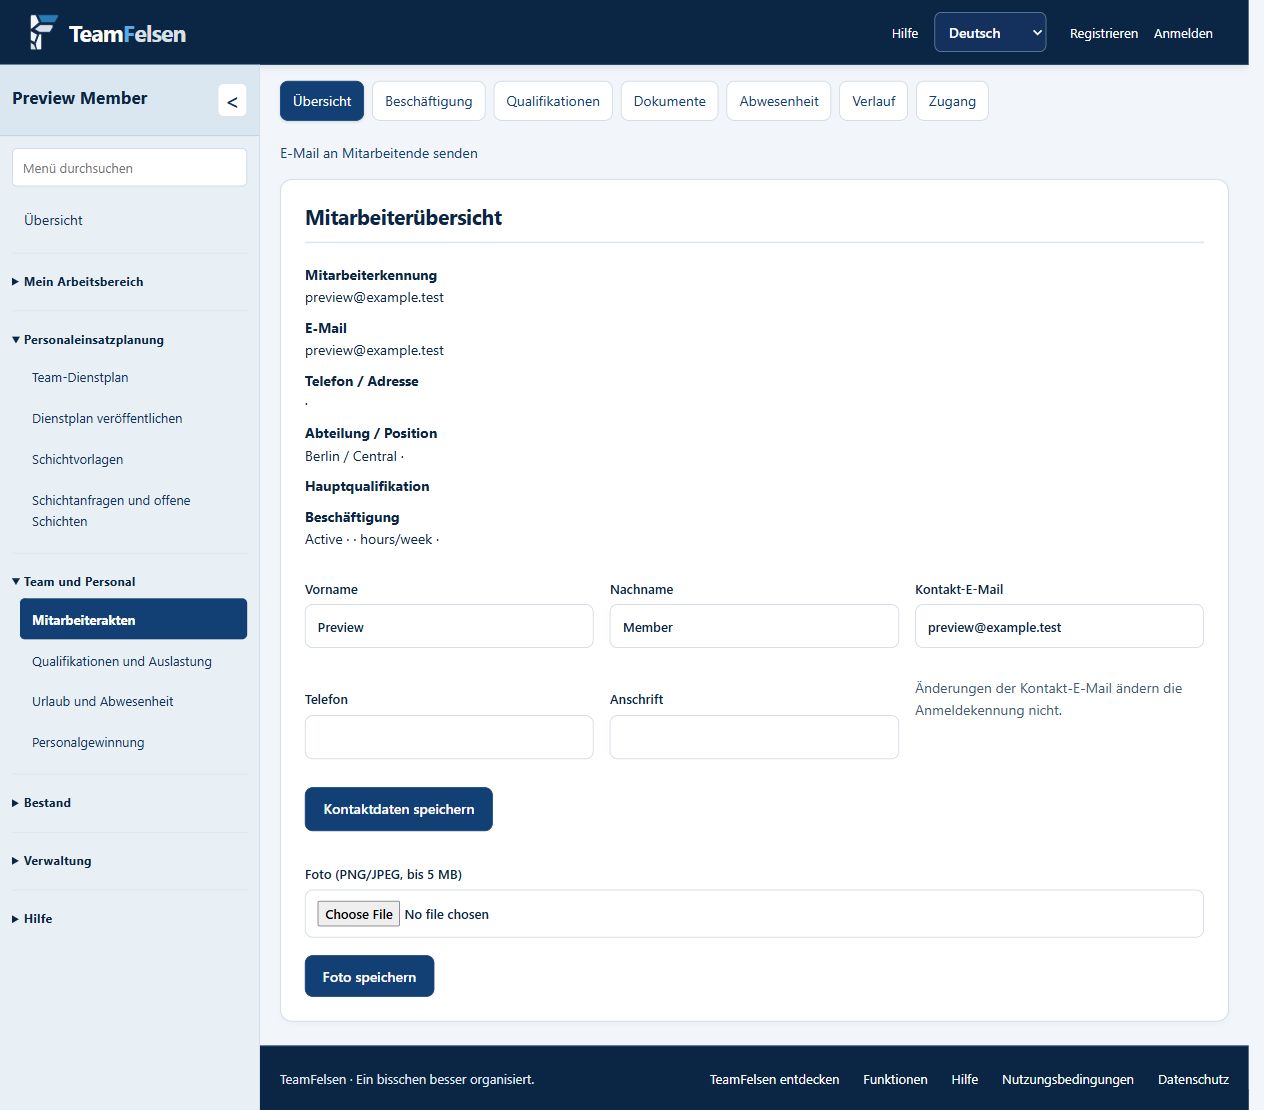The image size is (1264, 1110).
Task: Open the Qualifikationen tab
Action: pyautogui.click(x=553, y=101)
